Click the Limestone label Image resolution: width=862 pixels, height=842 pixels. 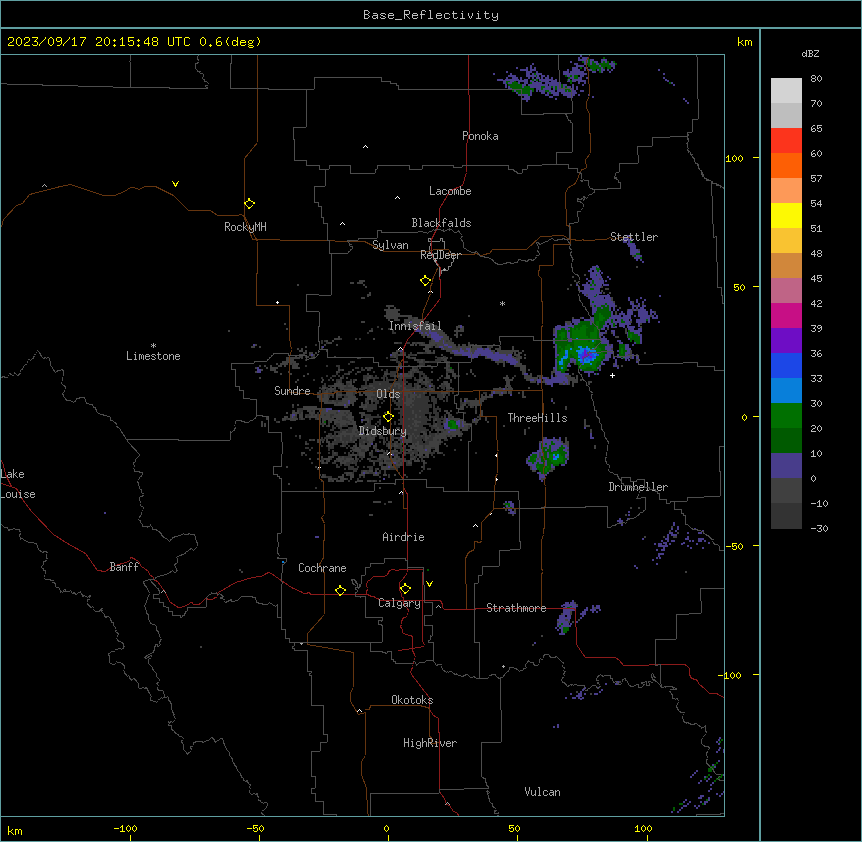(x=153, y=356)
